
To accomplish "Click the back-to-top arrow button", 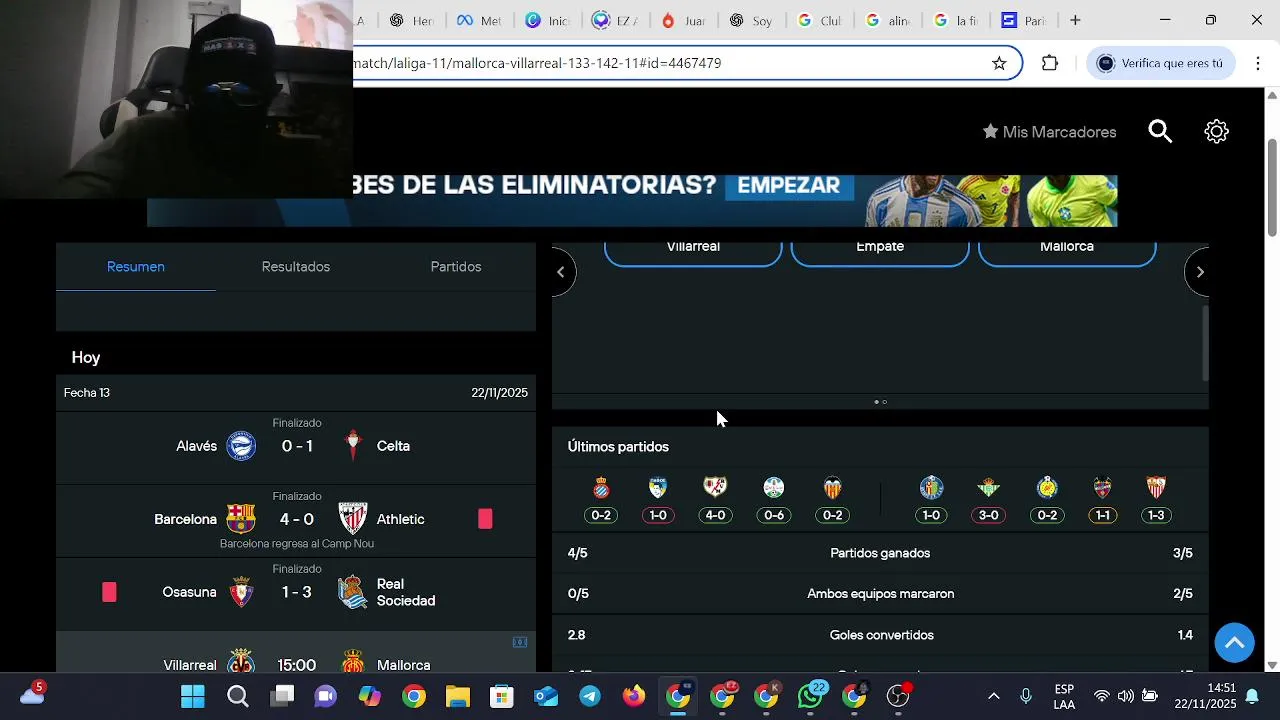I will (1234, 642).
